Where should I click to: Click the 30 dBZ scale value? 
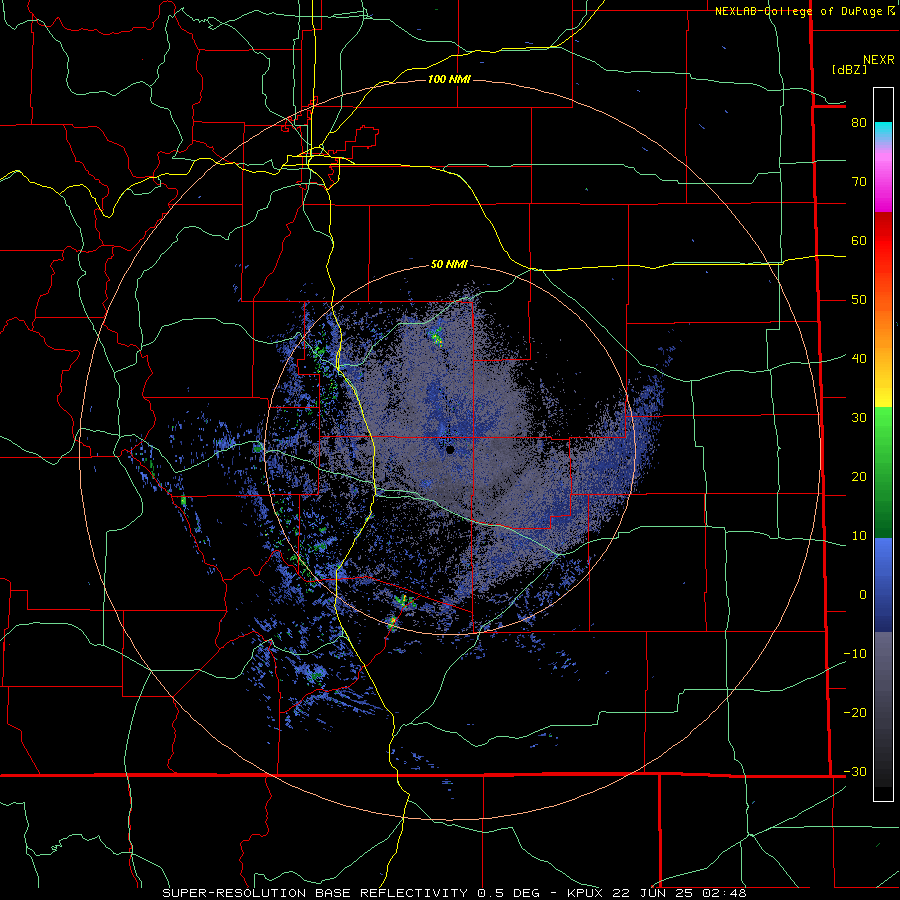click(x=859, y=418)
